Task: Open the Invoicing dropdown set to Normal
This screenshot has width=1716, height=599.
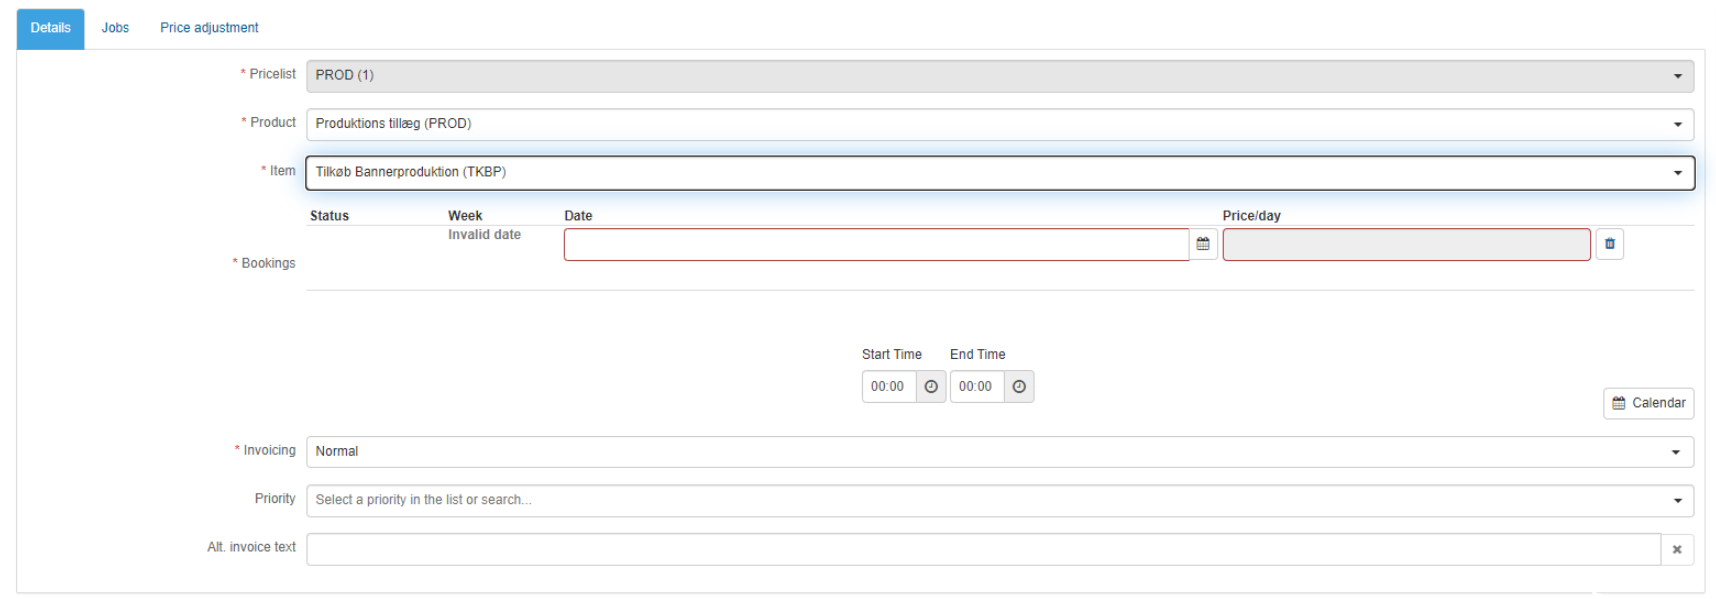Action: 1000,452
